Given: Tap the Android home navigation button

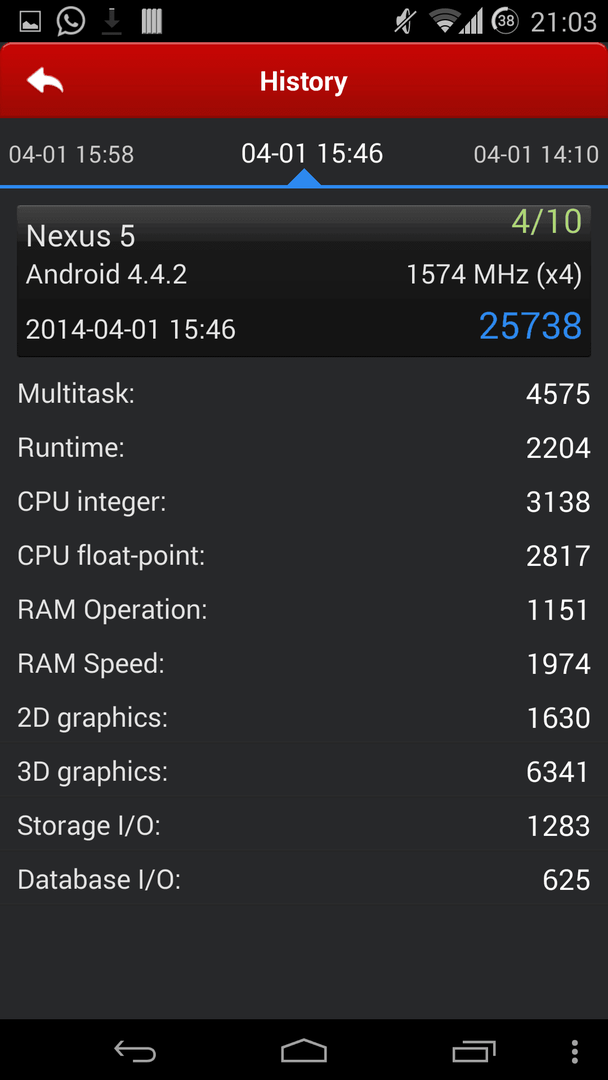Looking at the screenshot, I should click(304, 1051).
